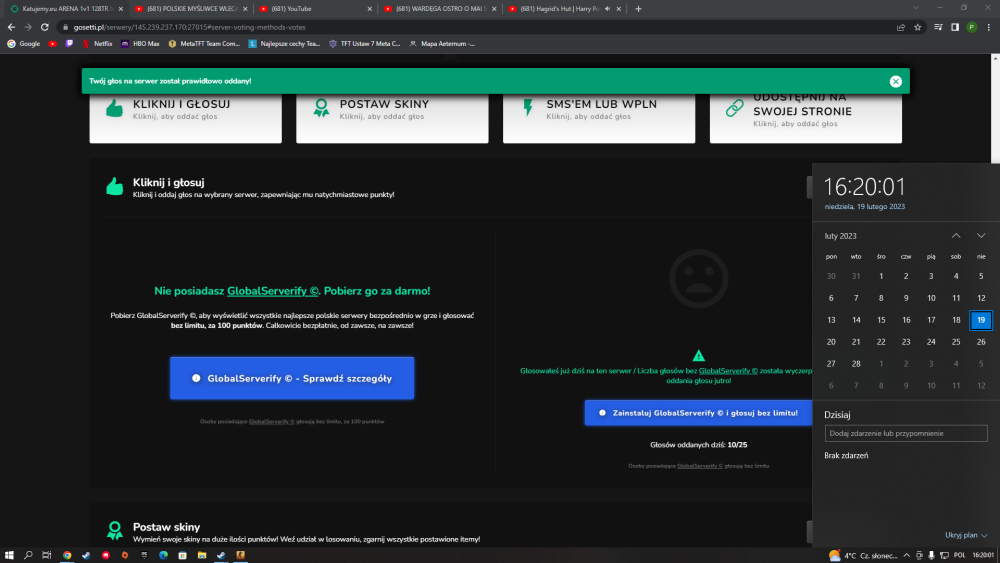Click the microphone icon in system tray

coord(931,555)
